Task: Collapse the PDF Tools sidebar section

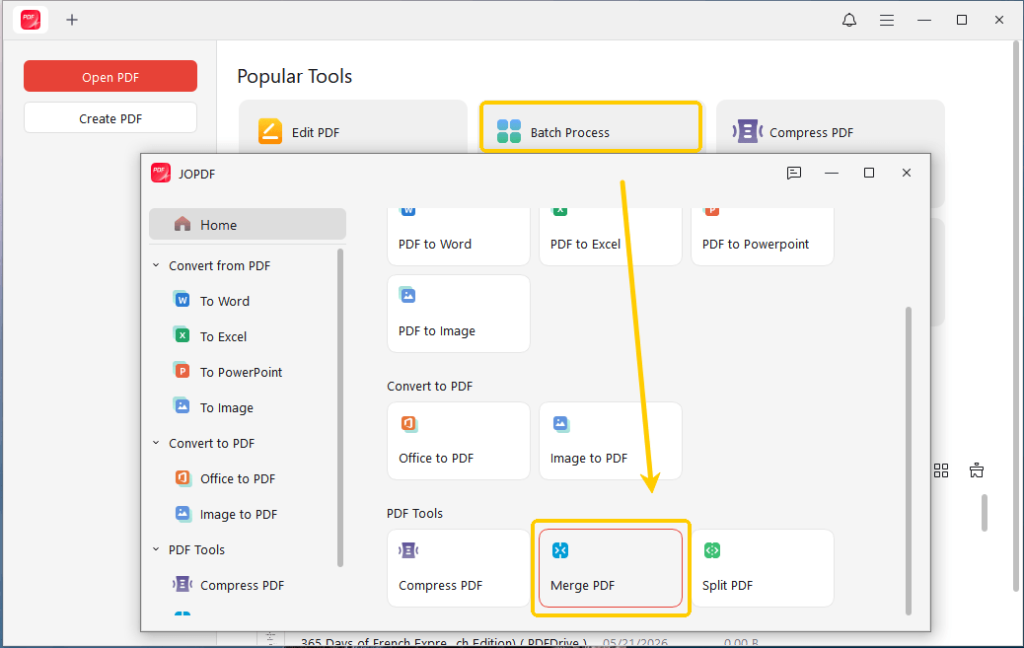Action: 156,549
